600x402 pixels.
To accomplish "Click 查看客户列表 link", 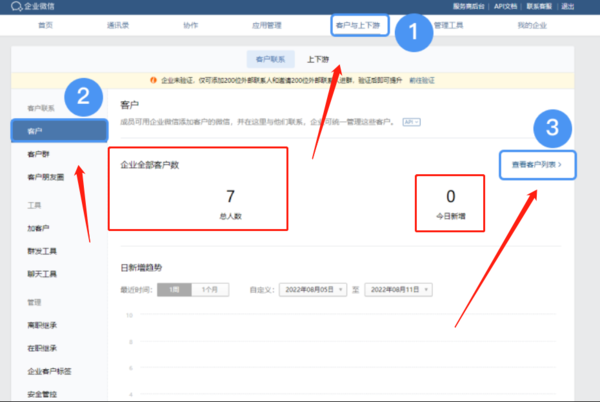I will [537, 163].
